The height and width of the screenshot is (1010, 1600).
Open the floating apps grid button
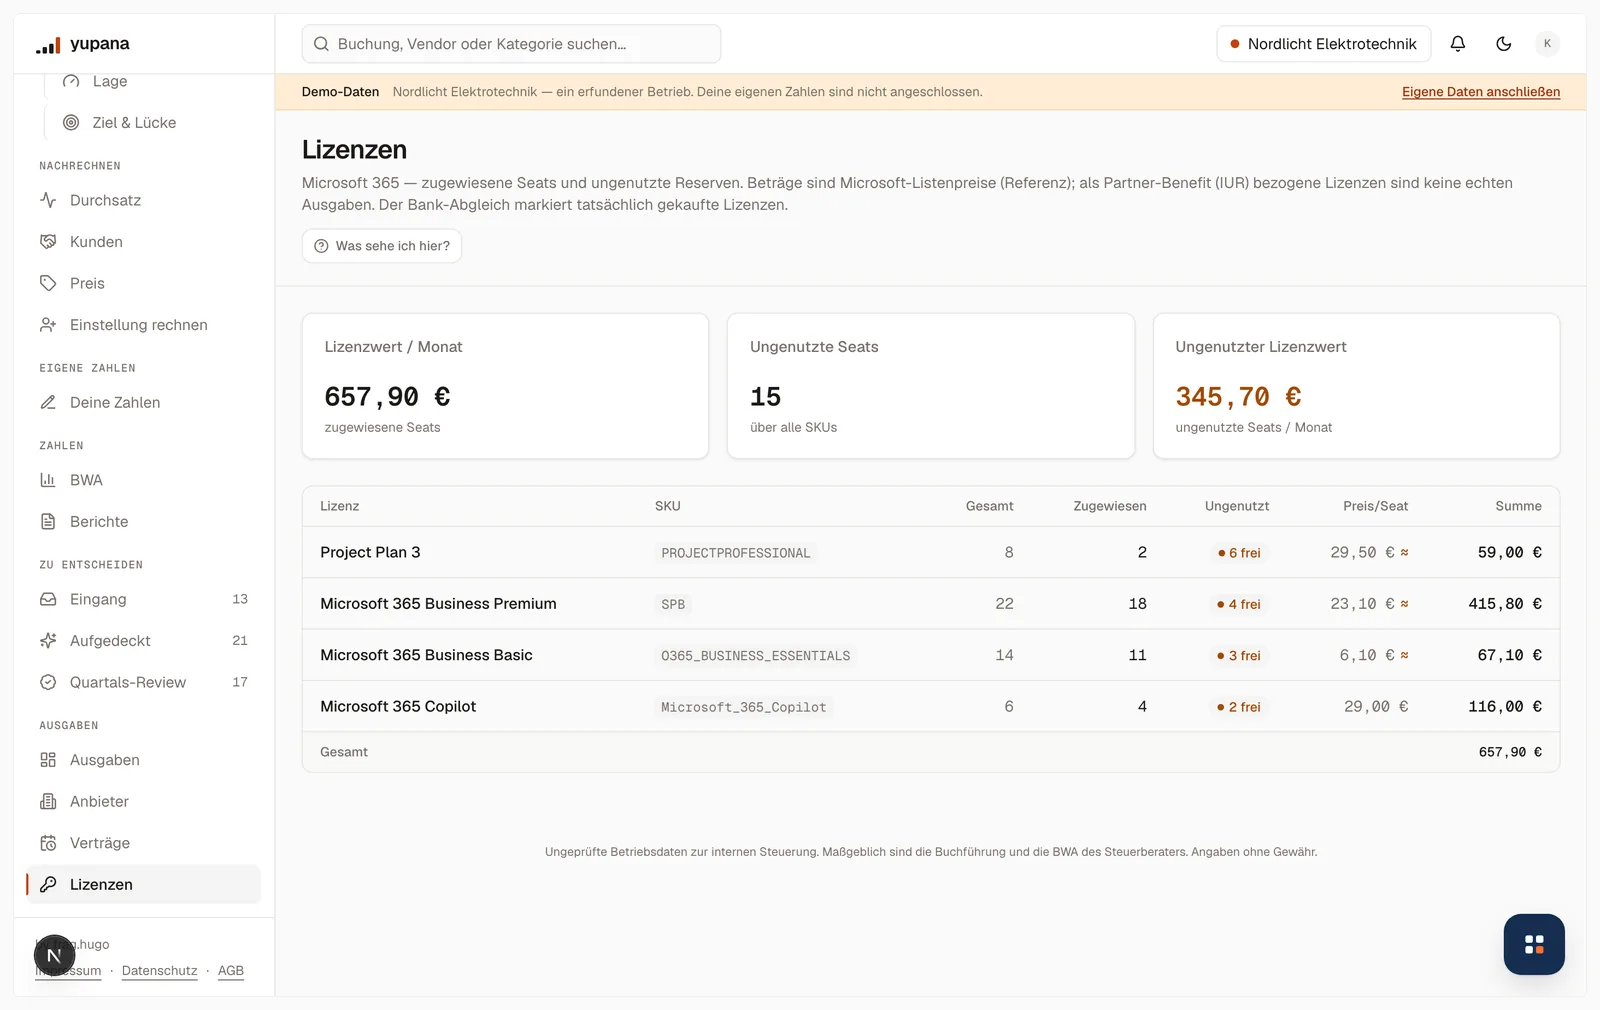tap(1534, 944)
